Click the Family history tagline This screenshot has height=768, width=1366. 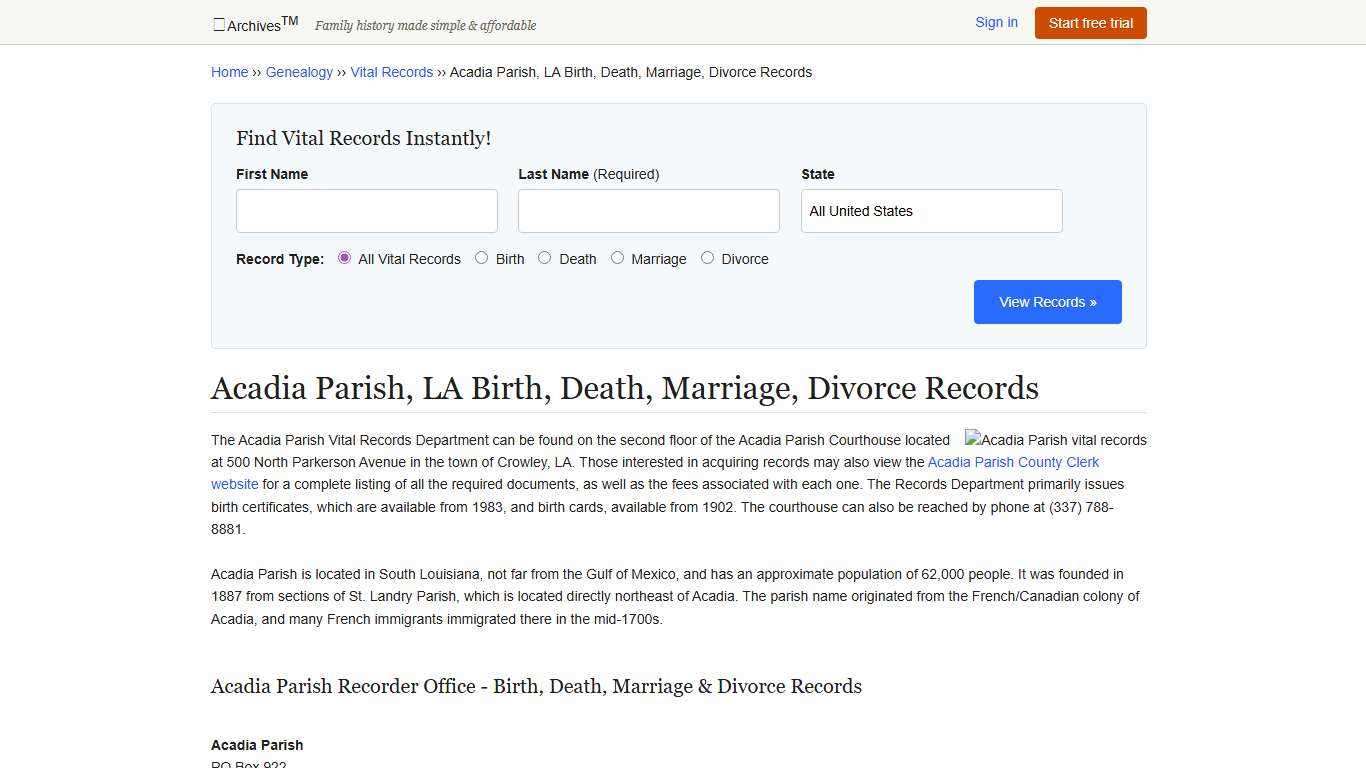click(x=425, y=25)
